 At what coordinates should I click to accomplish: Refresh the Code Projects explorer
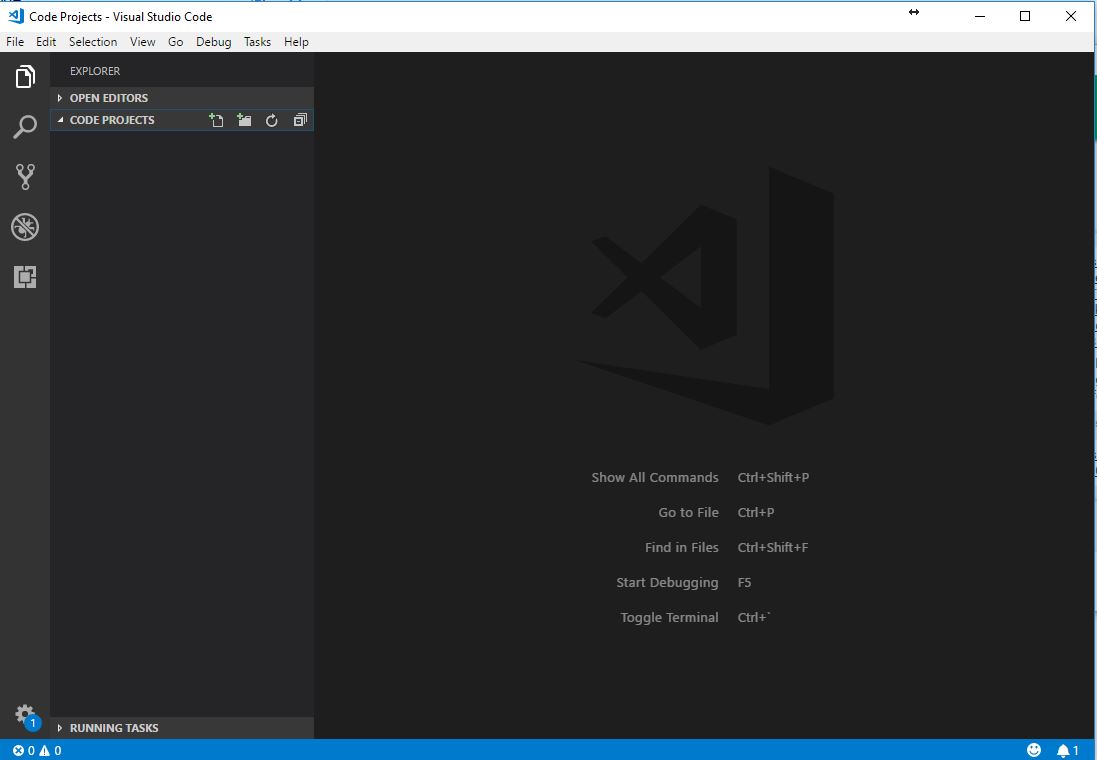tap(271, 120)
